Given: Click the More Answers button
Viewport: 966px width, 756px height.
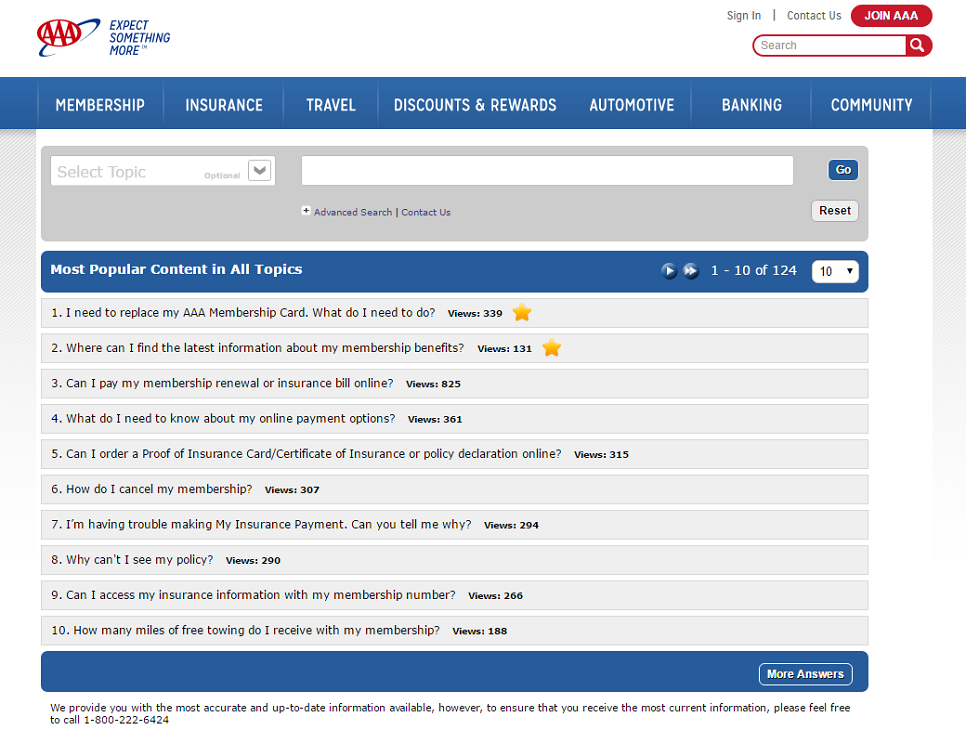Looking at the screenshot, I should coord(805,674).
